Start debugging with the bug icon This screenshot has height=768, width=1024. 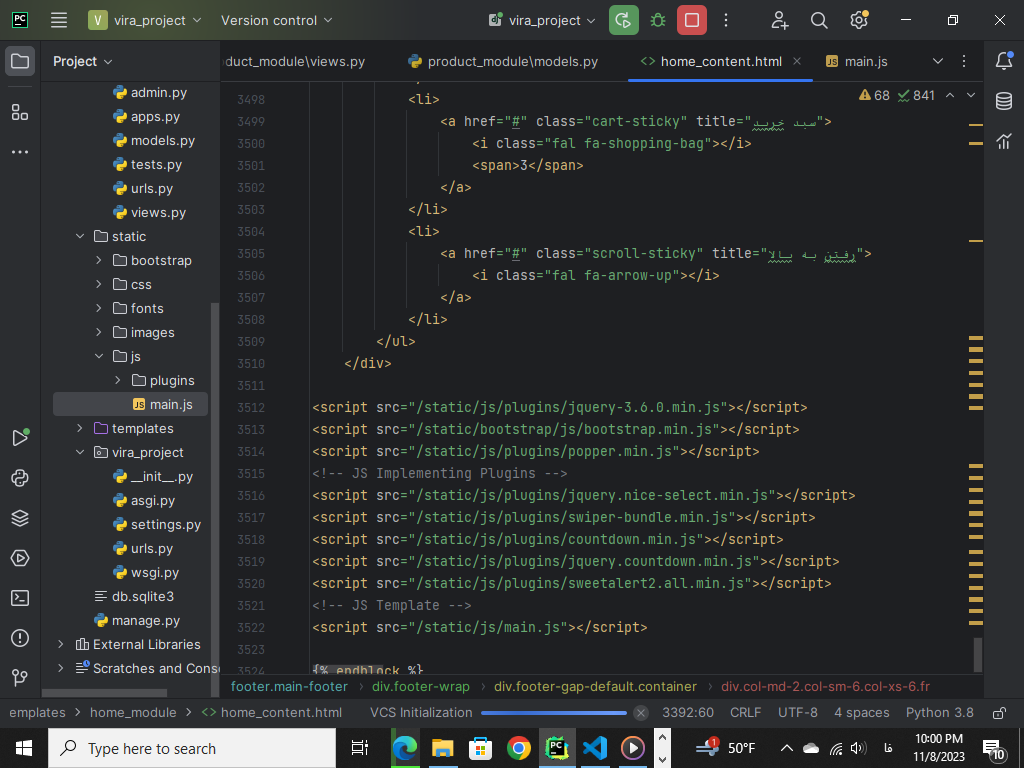658,20
